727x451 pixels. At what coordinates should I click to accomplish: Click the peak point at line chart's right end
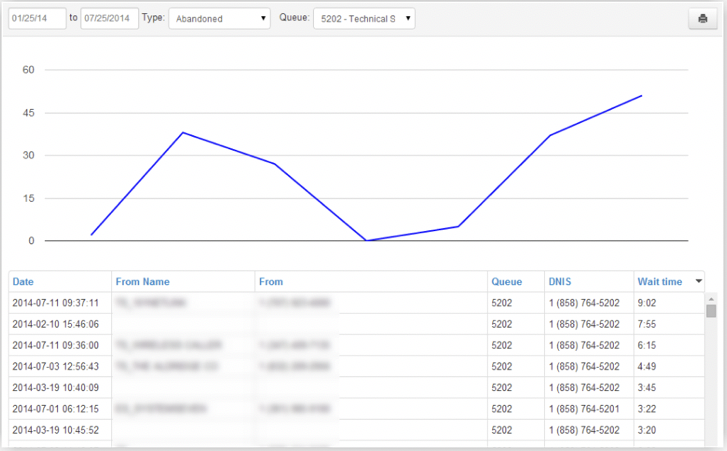click(x=641, y=96)
